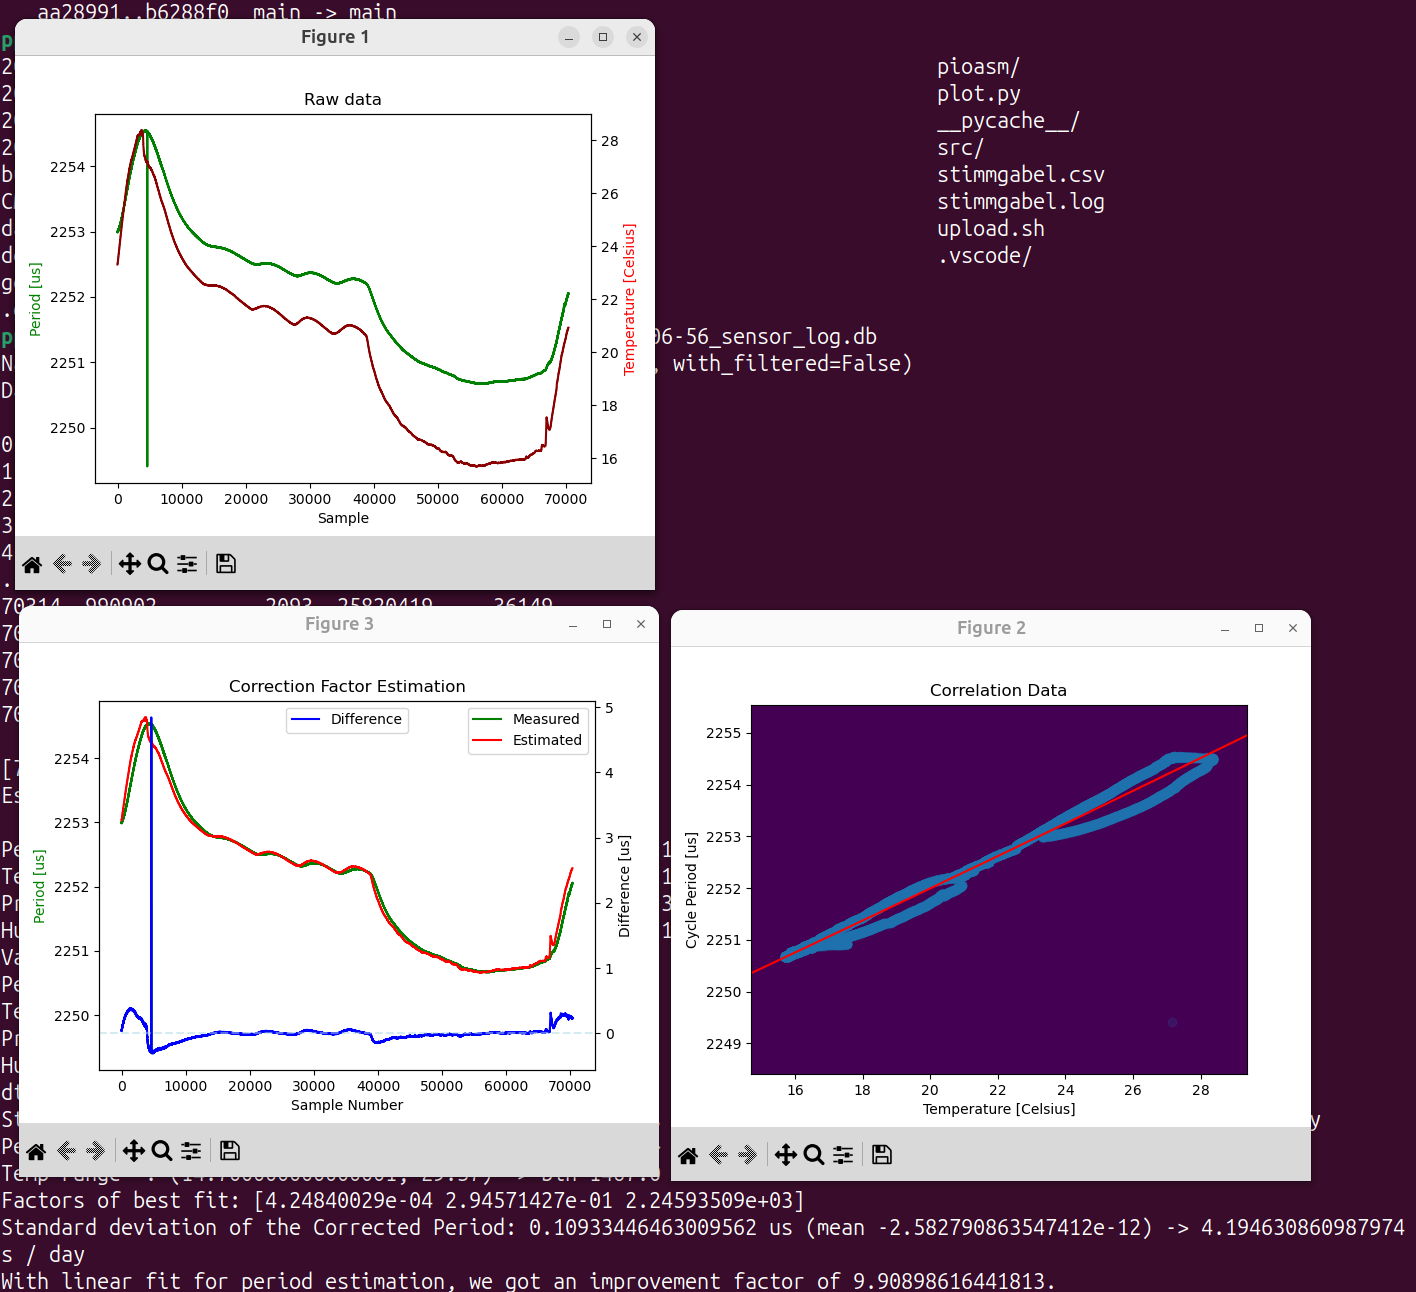Enable the Zoom tool in Figure 3 toolbar
The height and width of the screenshot is (1292, 1416).
click(162, 1151)
